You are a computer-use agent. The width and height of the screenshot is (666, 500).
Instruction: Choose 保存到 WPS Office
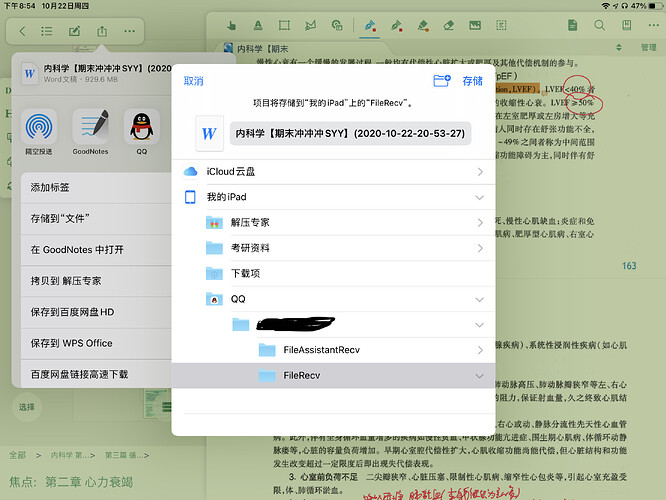click(x=96, y=343)
